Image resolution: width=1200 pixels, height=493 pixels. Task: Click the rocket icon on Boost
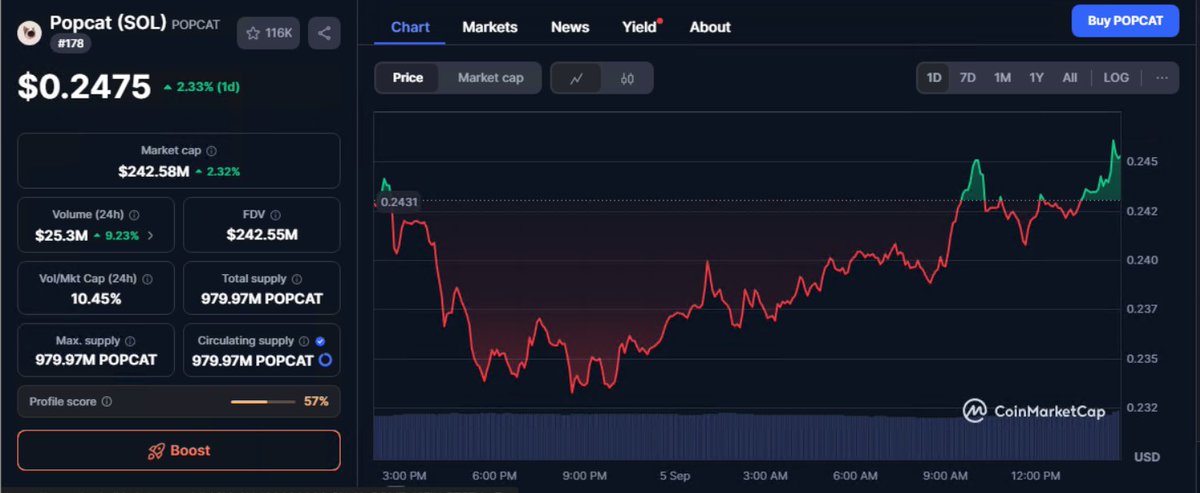coord(156,451)
